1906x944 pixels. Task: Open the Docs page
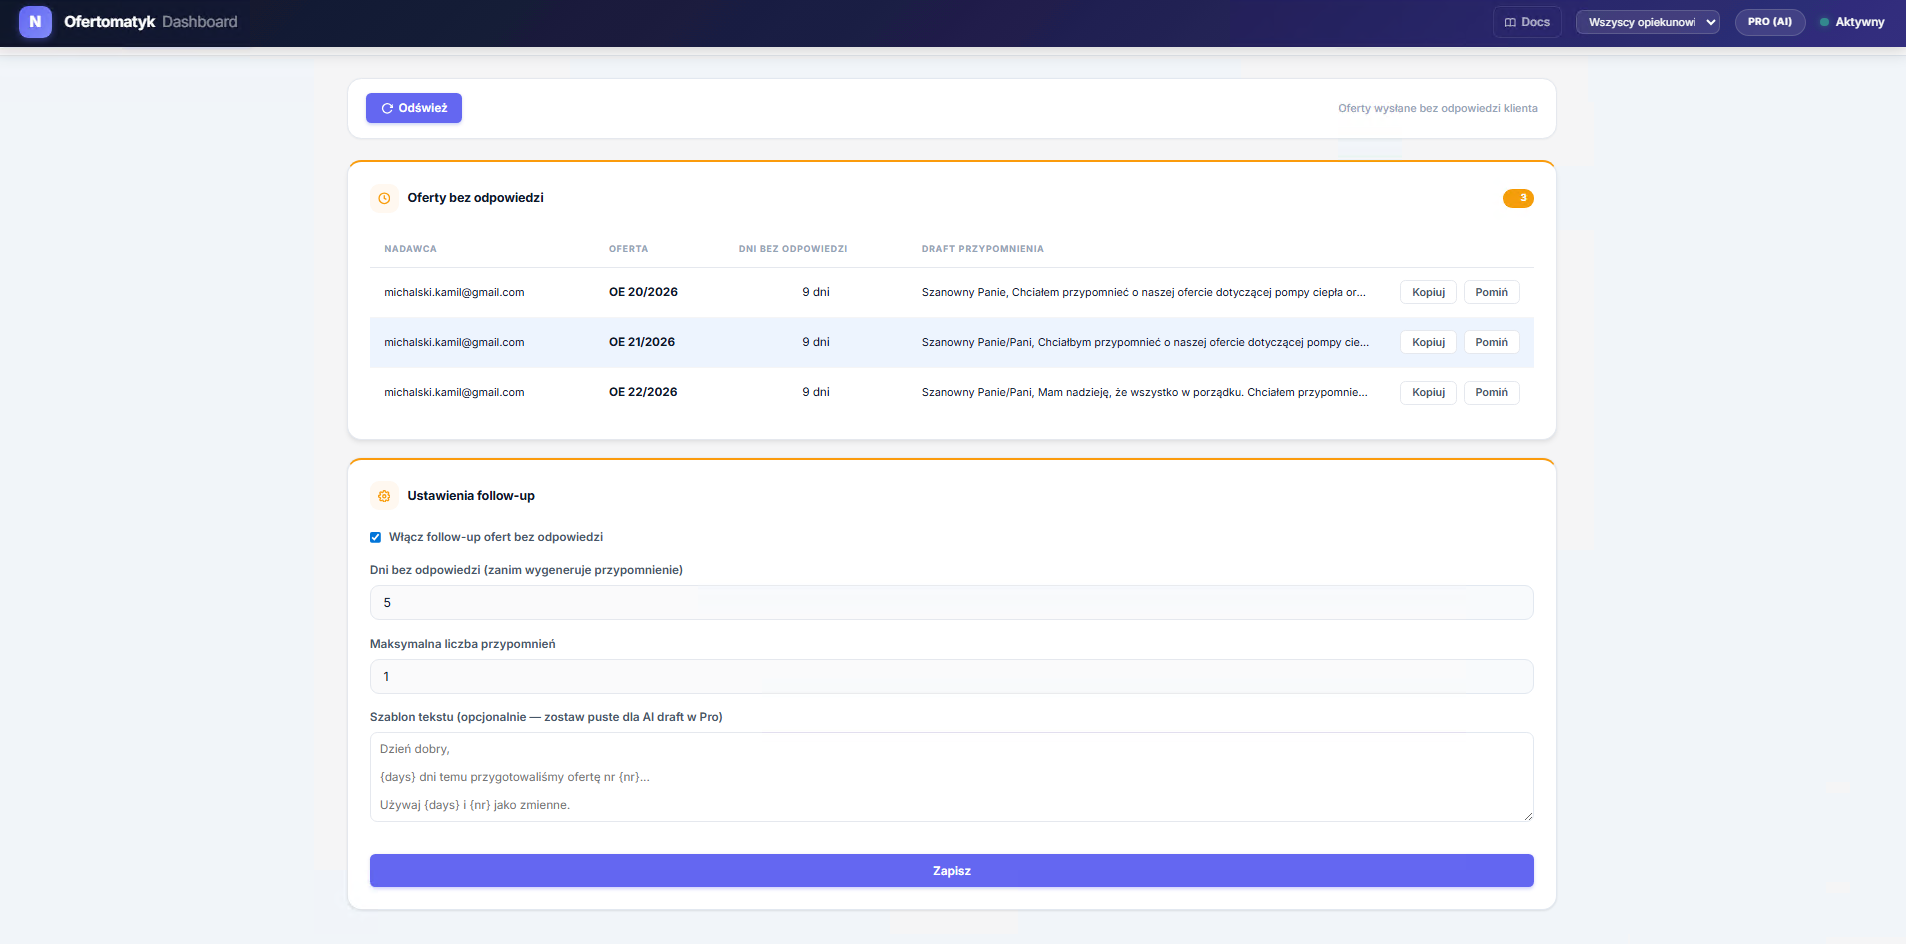pyautogui.click(x=1526, y=22)
